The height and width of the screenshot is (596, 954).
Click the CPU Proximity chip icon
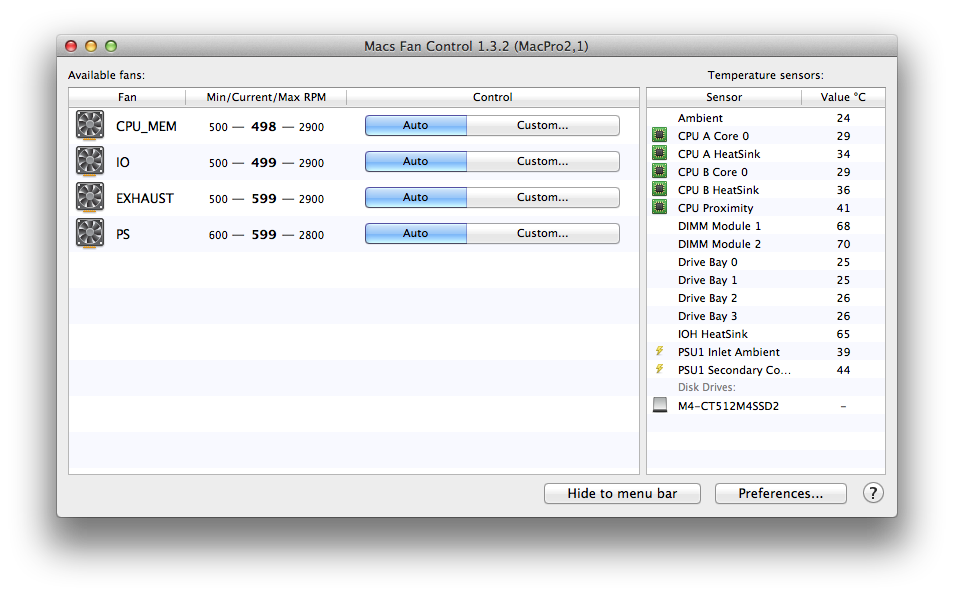[660, 207]
